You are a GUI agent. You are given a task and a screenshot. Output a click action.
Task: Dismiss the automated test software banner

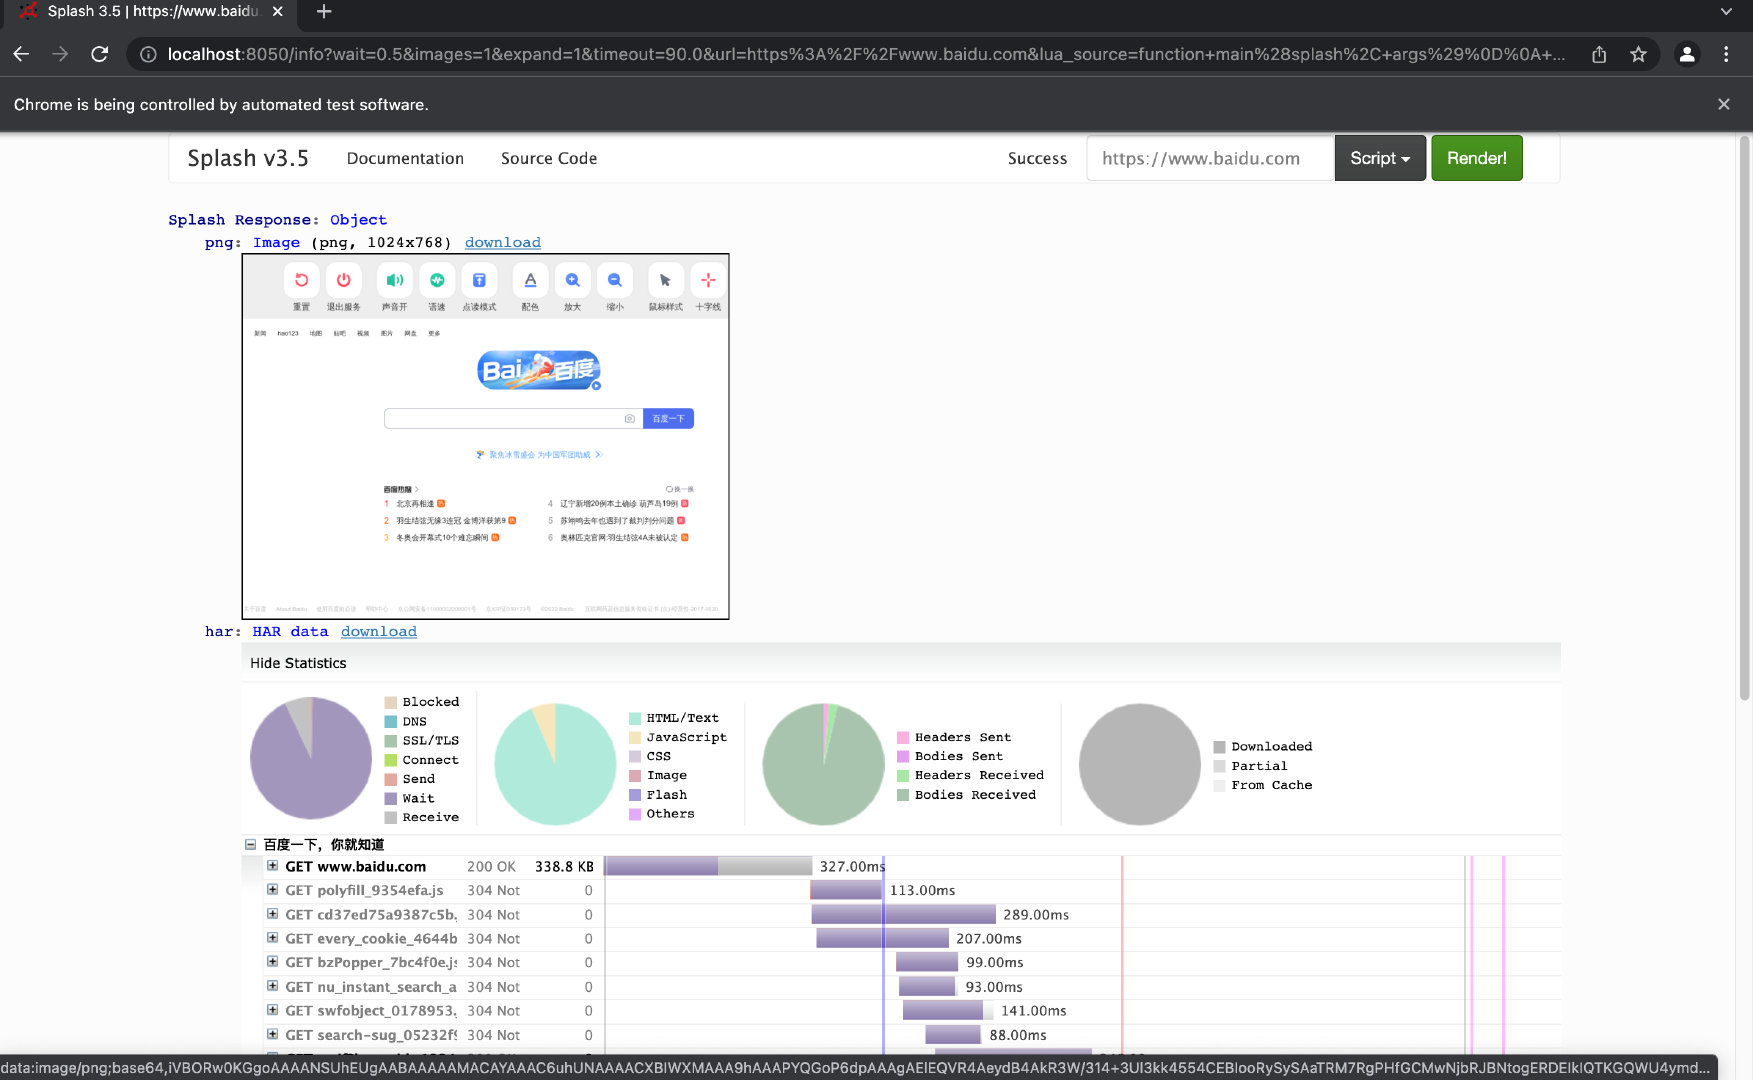pos(1724,104)
